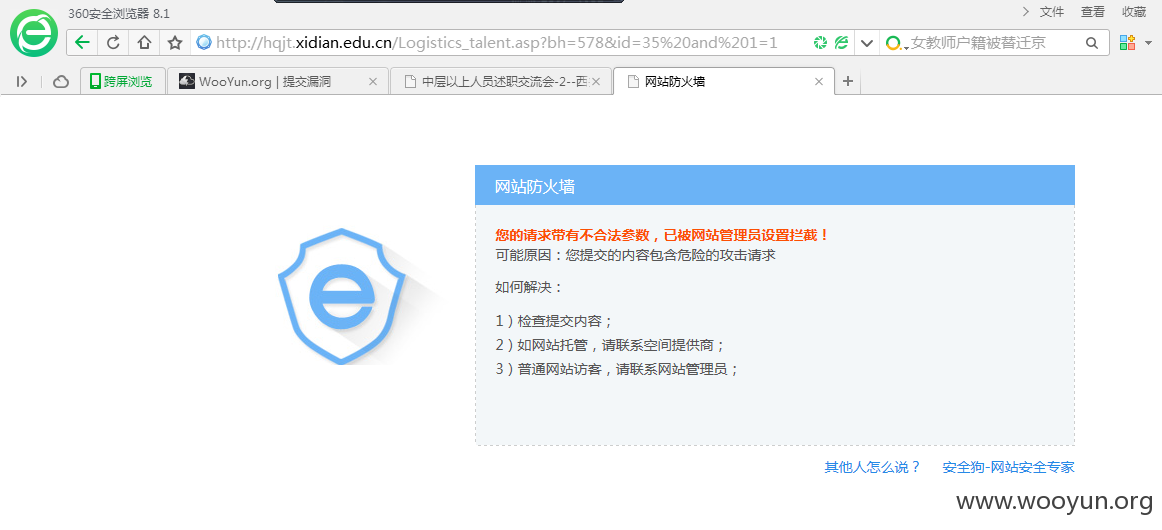Viewport: 1162px width, 530px height.
Task: Select the 网站防火墙 tab
Action: pyautogui.click(x=723, y=82)
